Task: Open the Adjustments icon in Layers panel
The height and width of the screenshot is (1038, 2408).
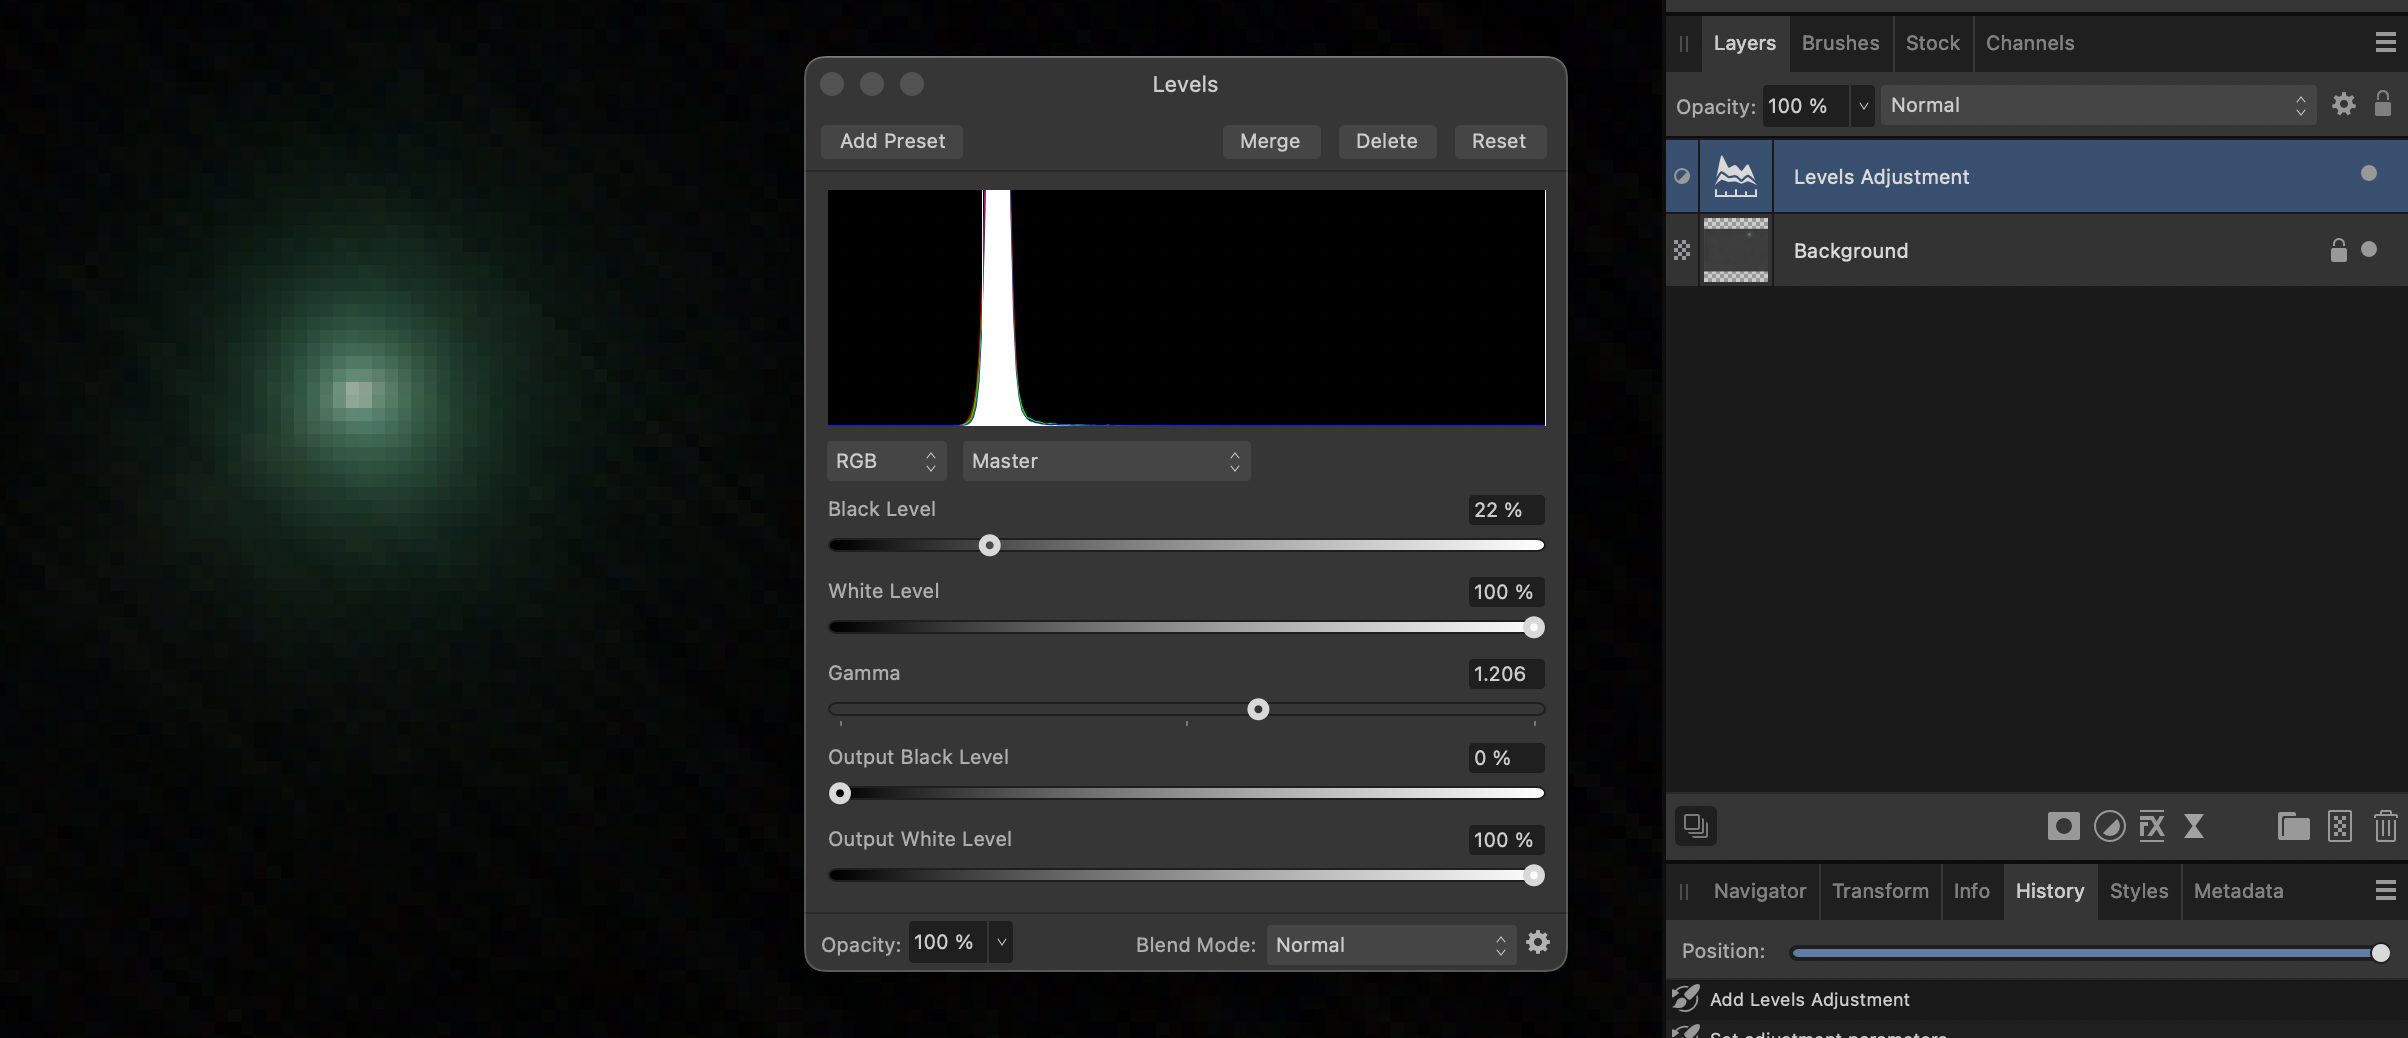Action: (x=2109, y=826)
